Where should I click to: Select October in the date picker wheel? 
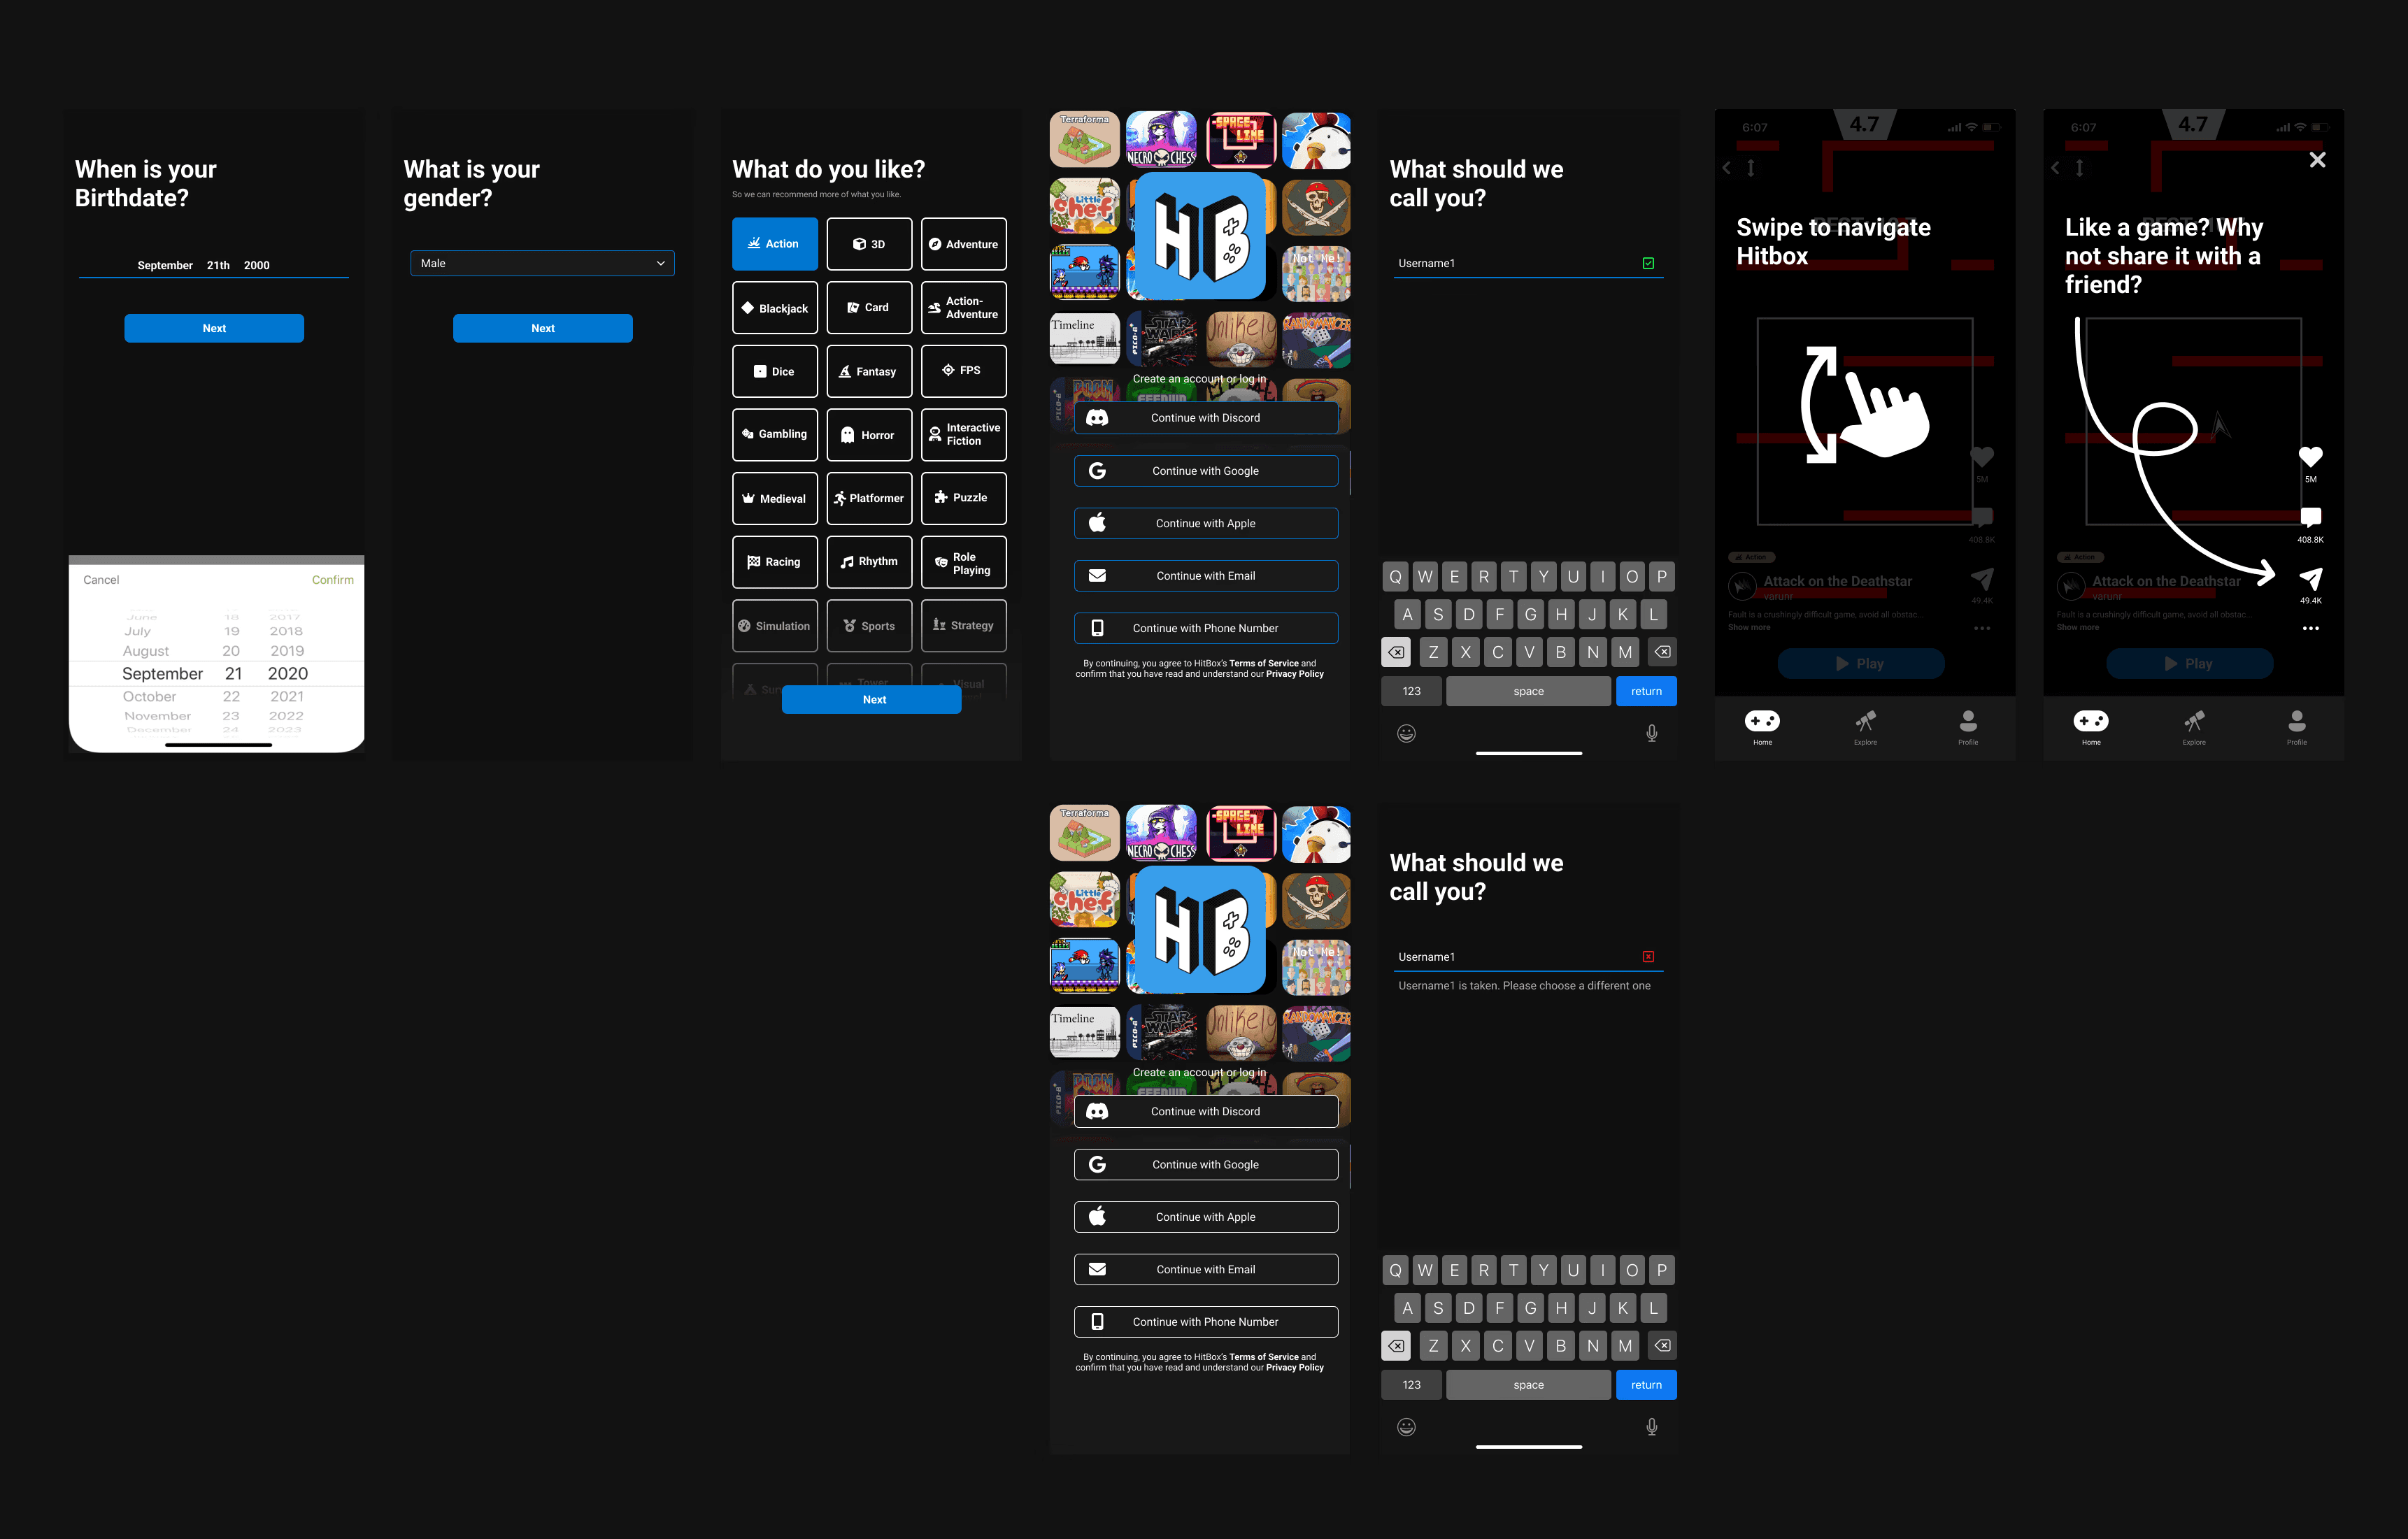point(149,696)
